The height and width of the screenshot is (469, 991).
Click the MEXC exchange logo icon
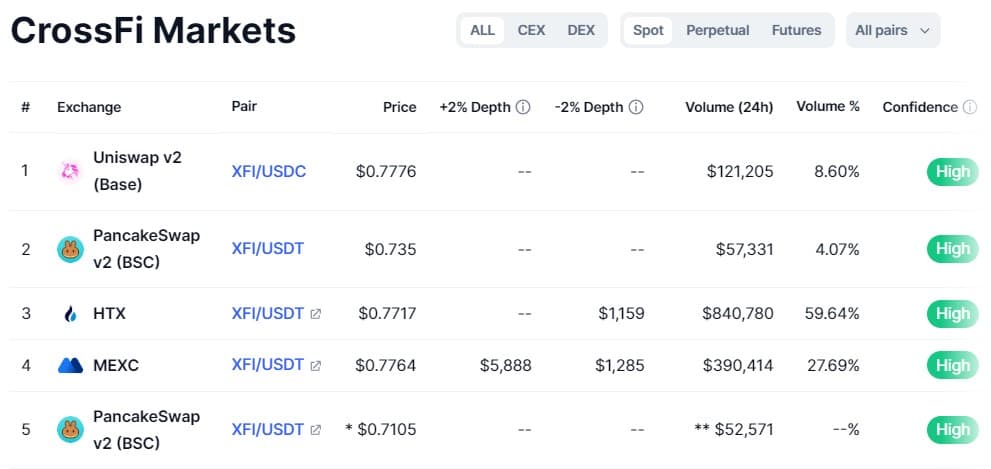70,366
